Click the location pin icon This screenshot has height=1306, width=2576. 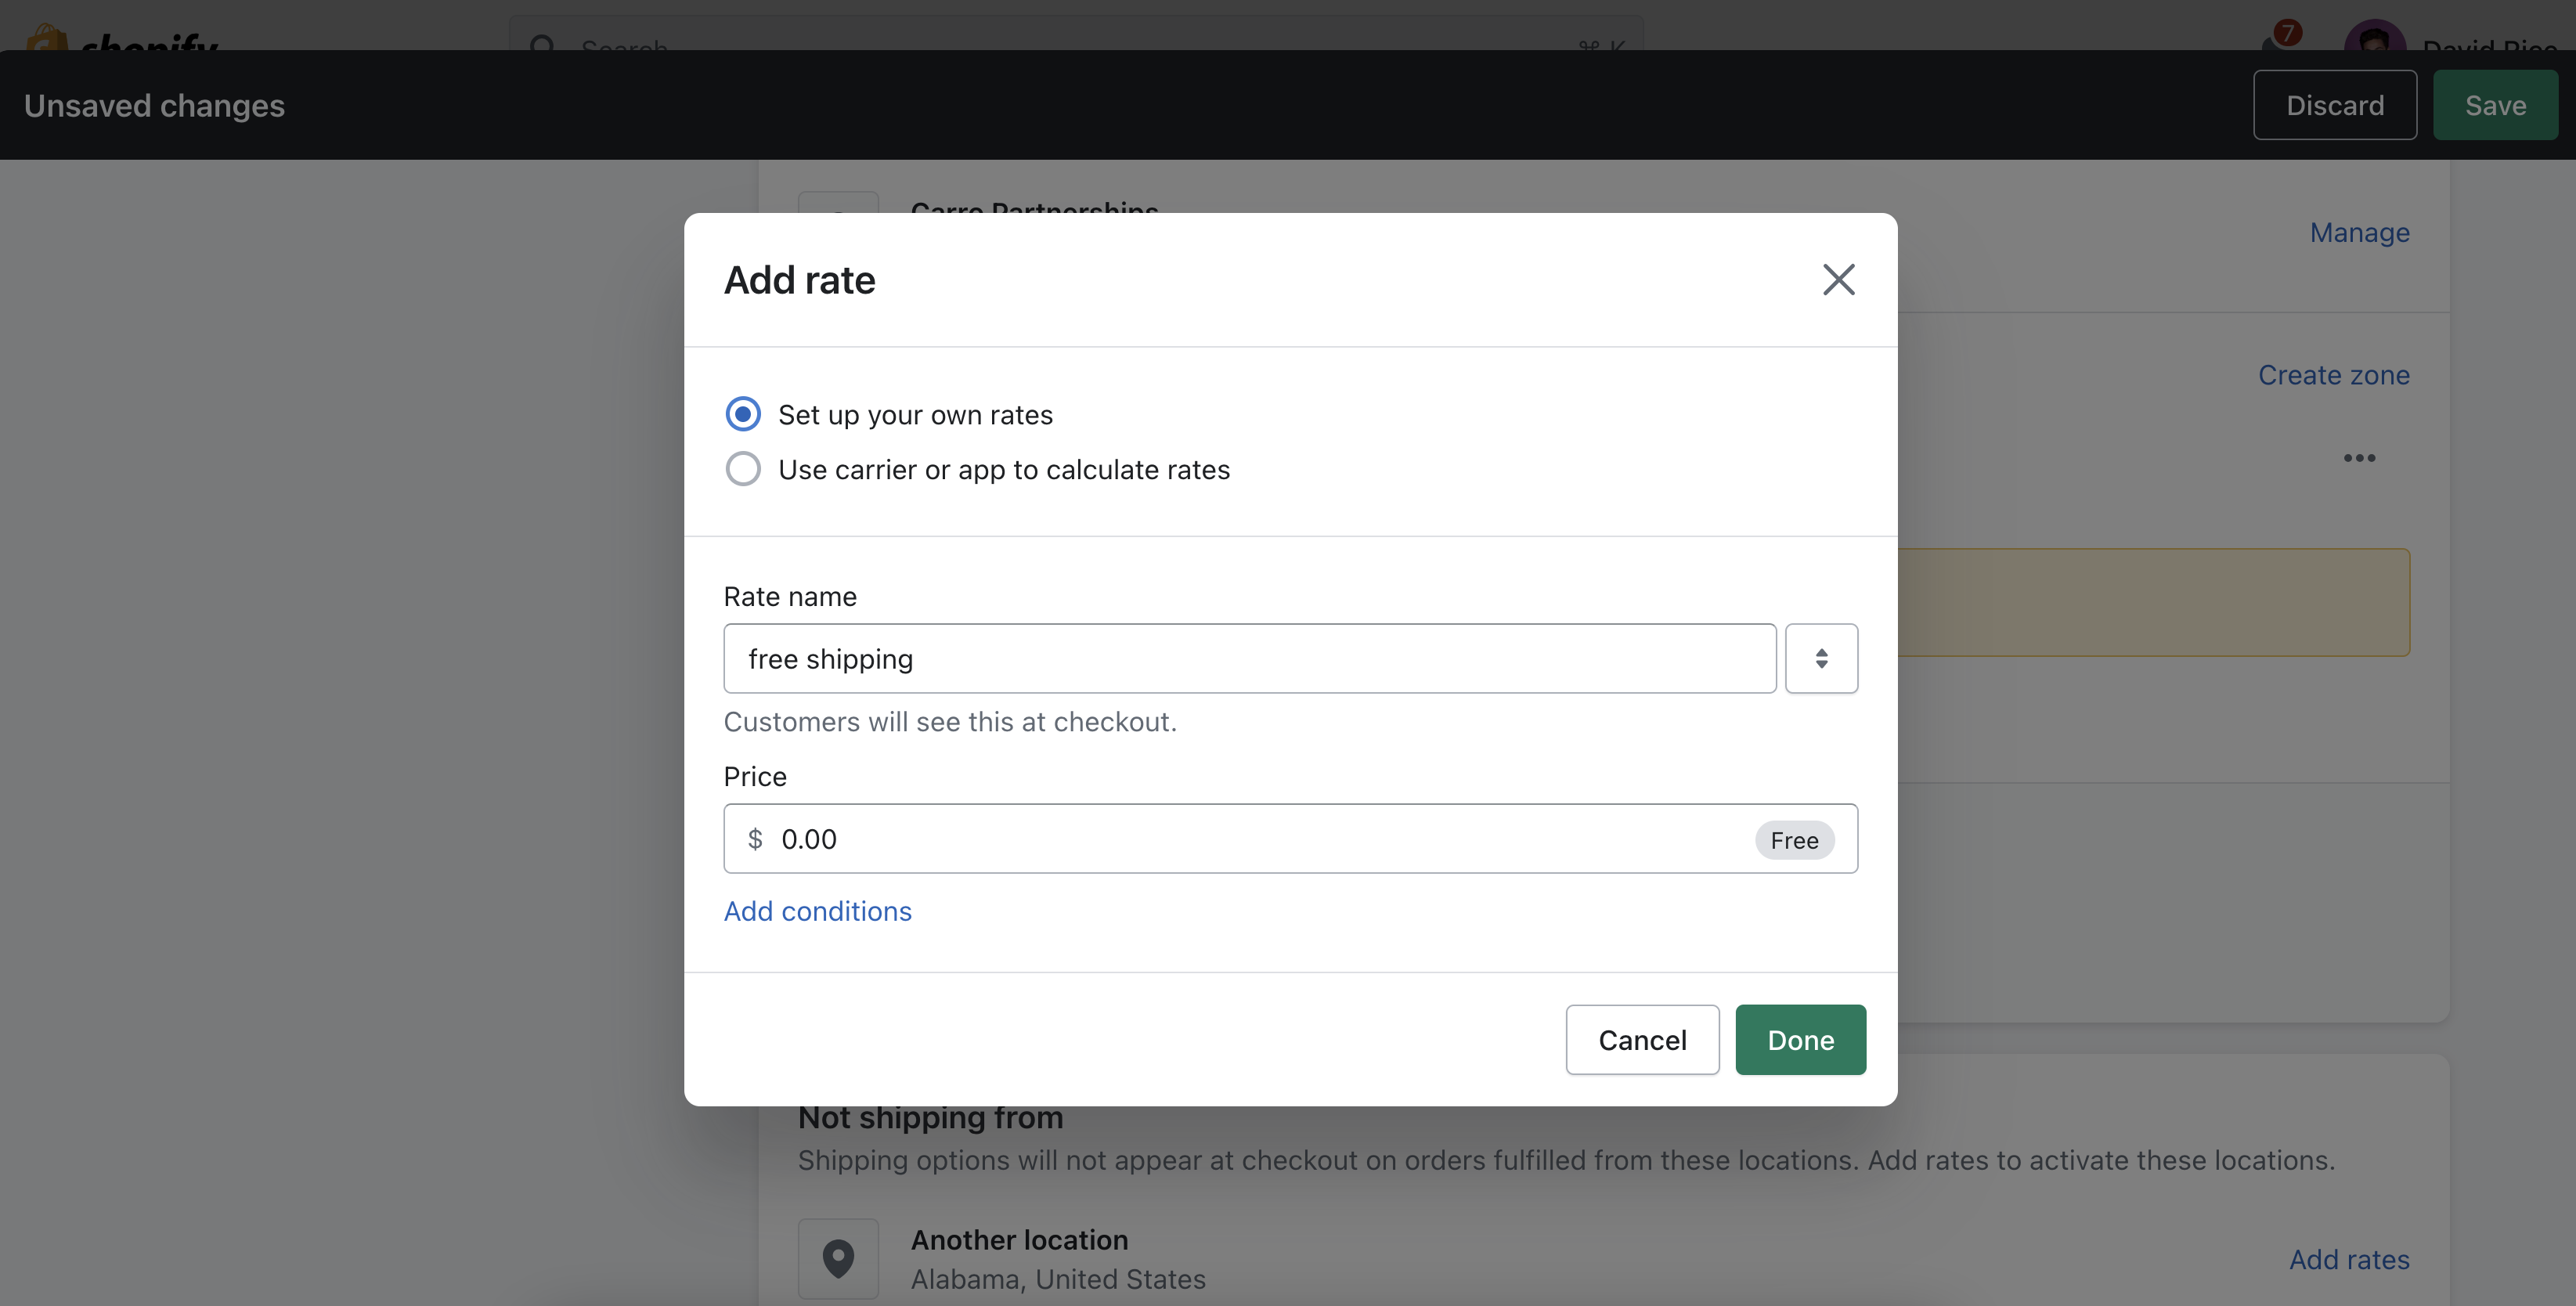point(838,1258)
